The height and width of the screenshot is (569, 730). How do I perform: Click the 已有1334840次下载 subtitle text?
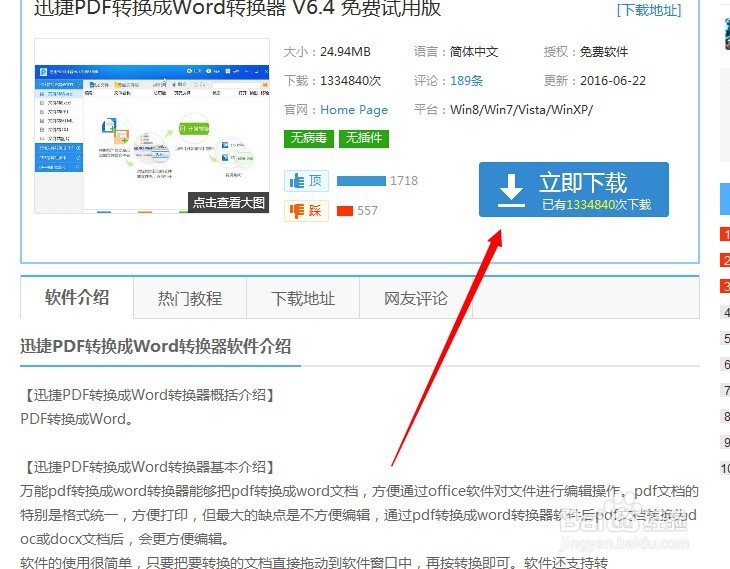pyautogui.click(x=596, y=204)
